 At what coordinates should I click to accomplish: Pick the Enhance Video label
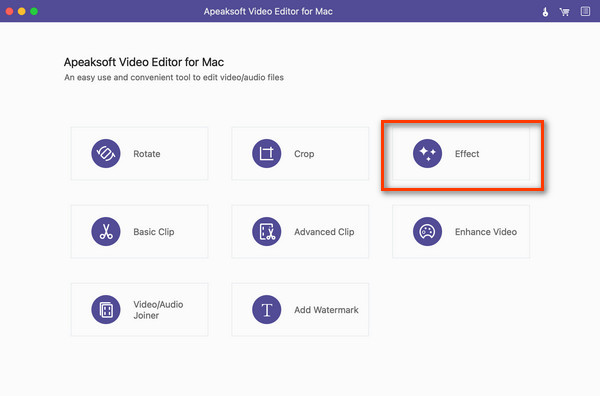click(486, 232)
